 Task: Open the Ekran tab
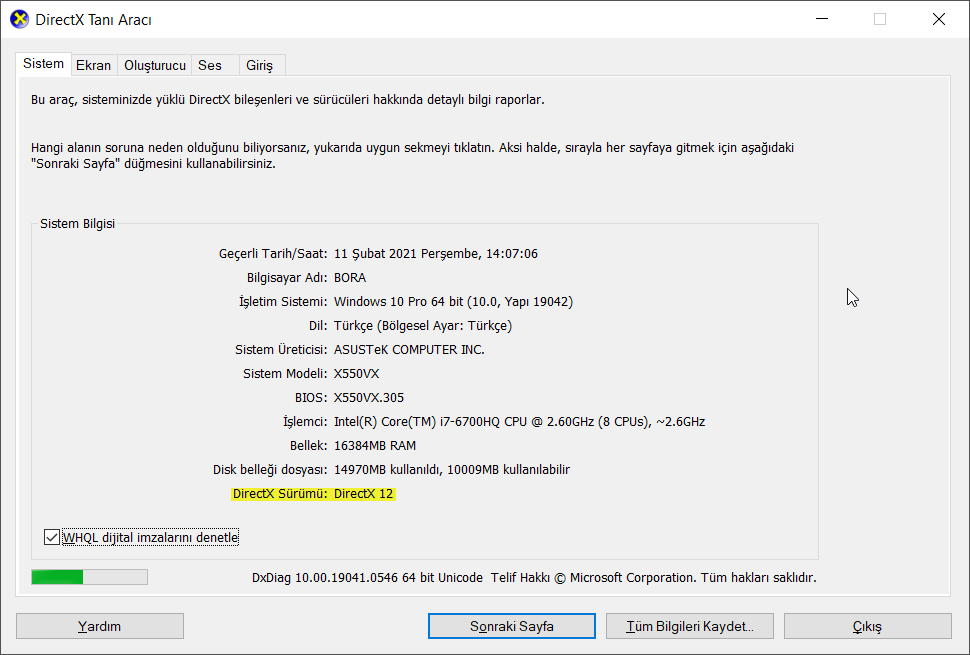(x=93, y=65)
